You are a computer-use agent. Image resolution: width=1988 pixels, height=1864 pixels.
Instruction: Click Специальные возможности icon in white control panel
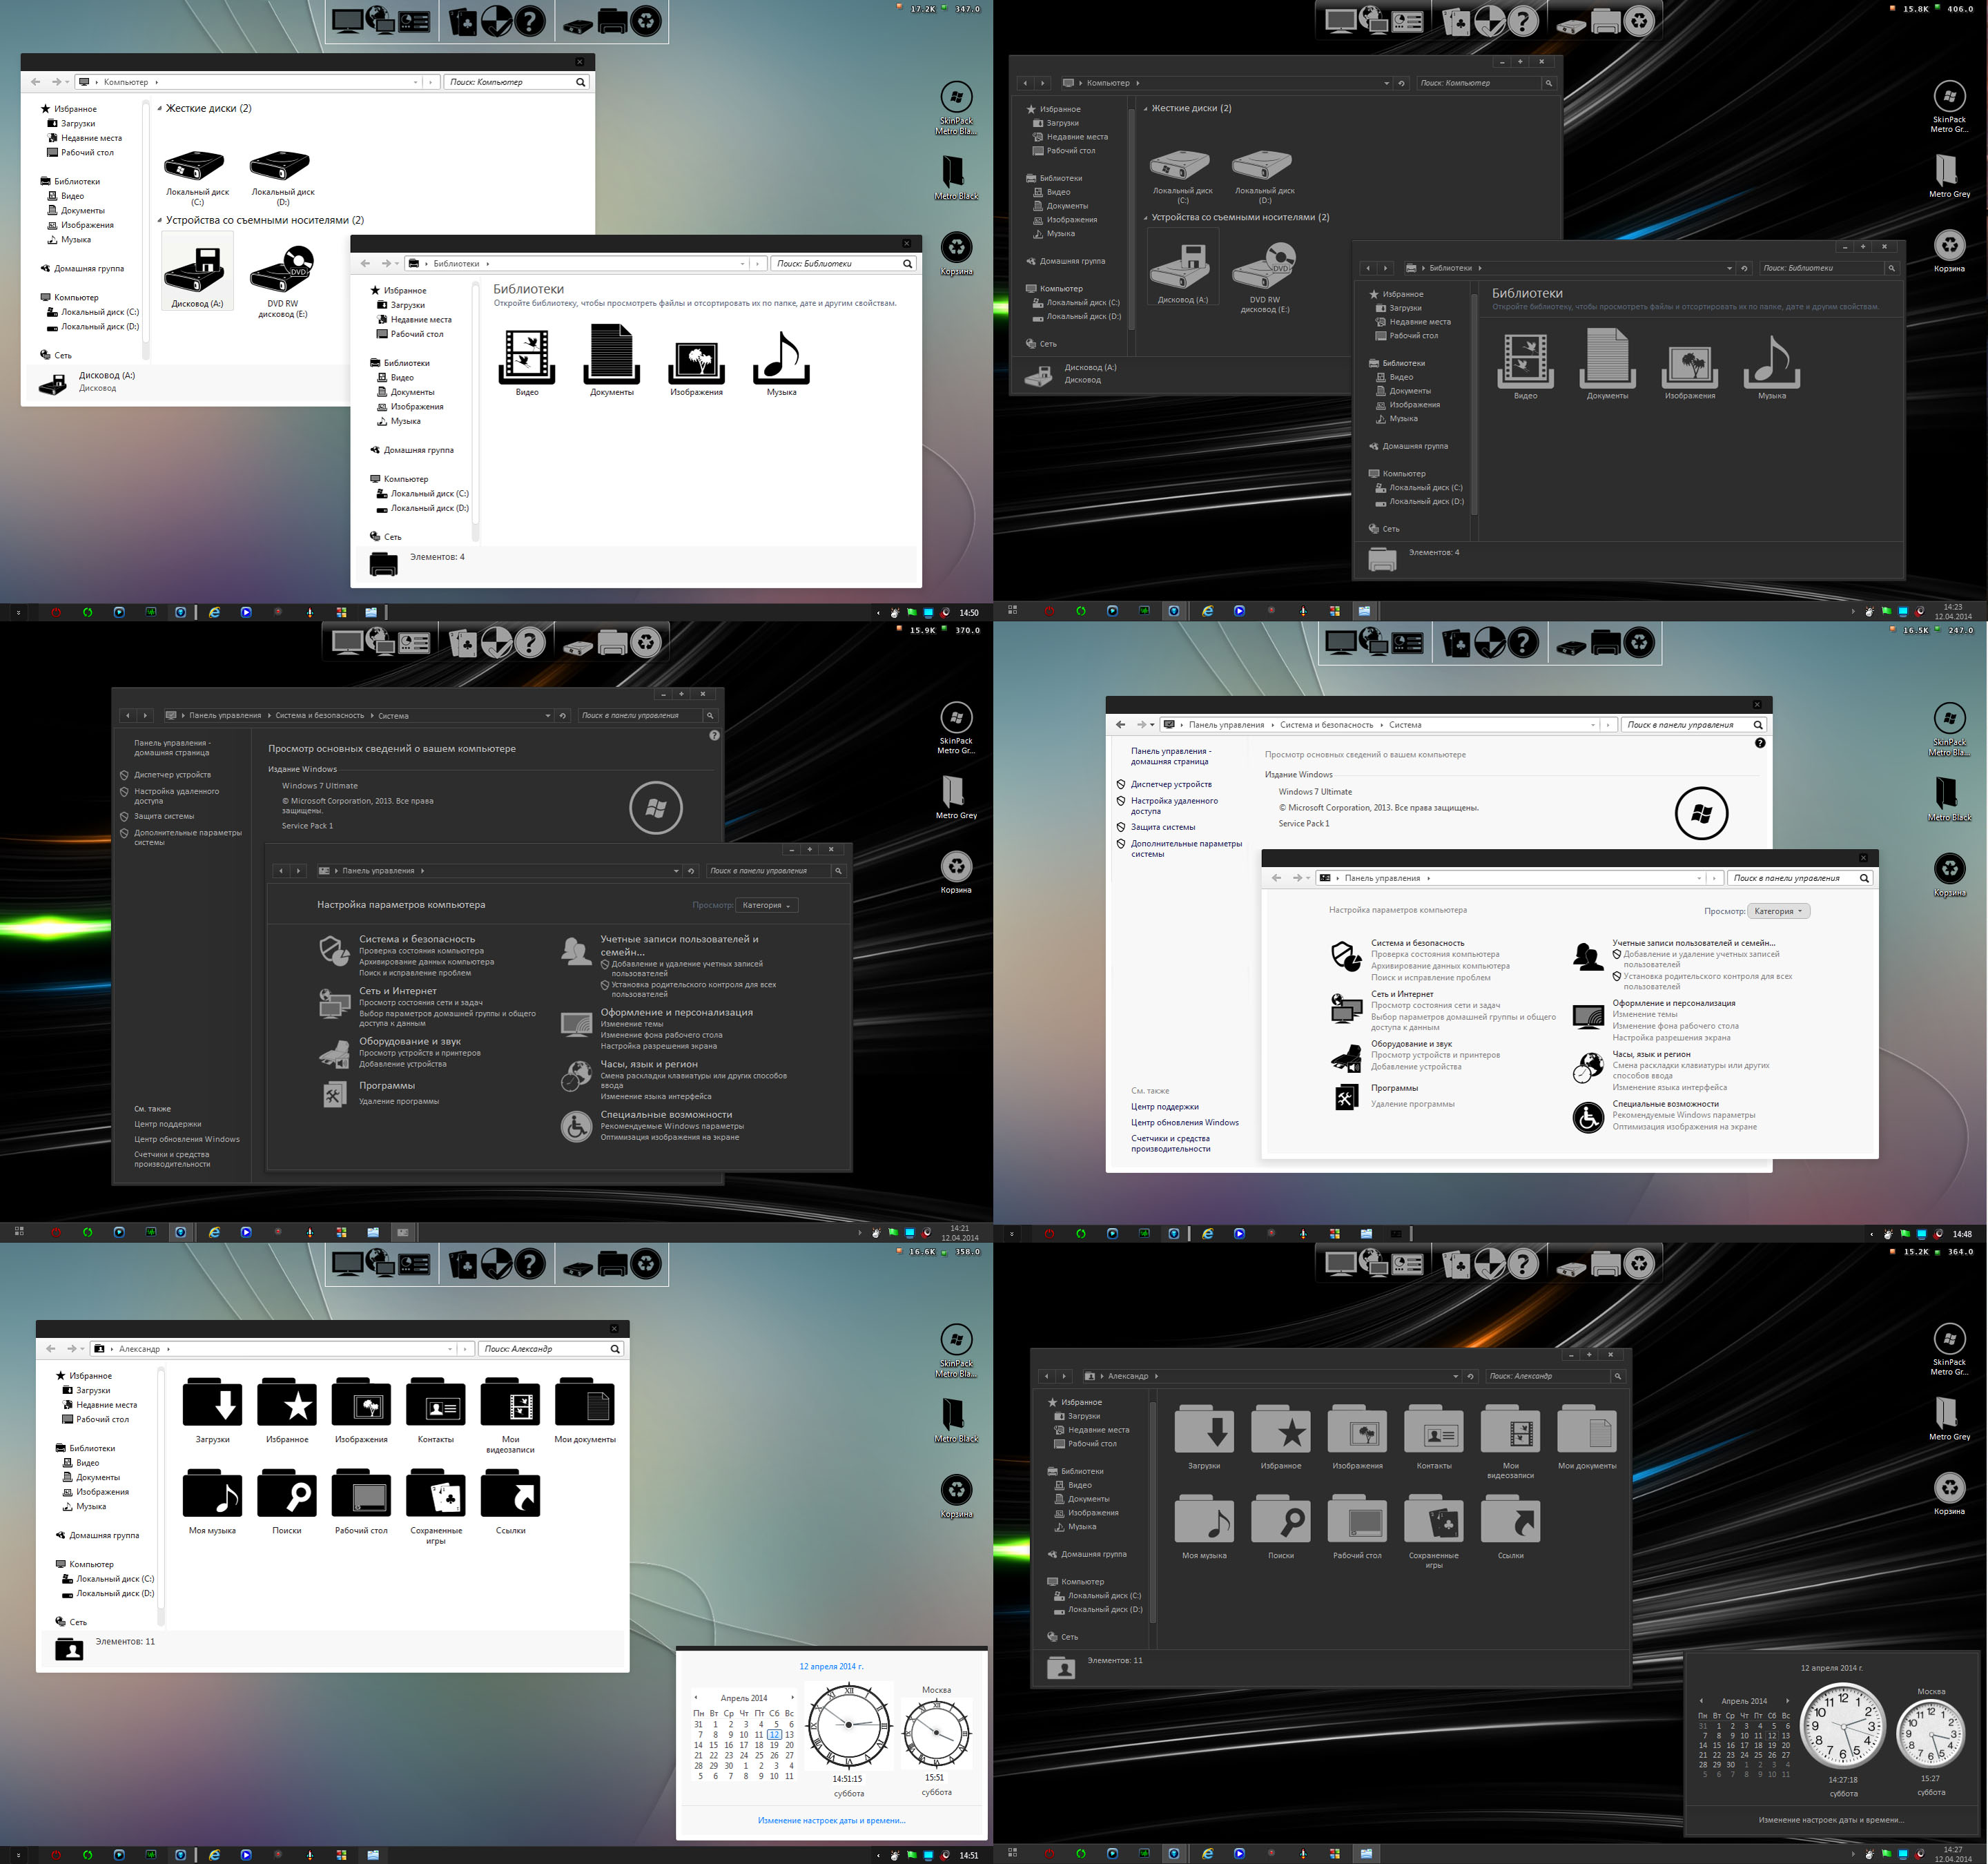[1588, 1116]
